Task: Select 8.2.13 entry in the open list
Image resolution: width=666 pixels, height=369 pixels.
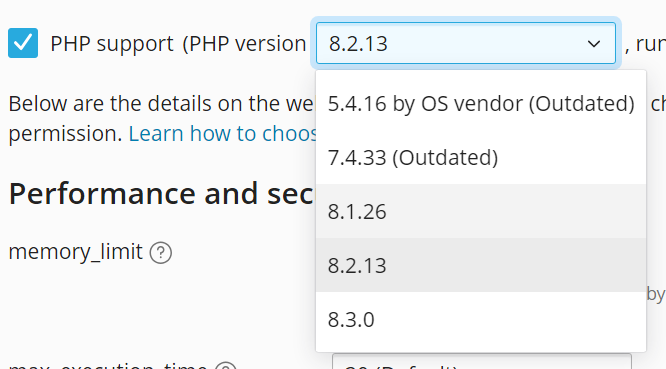Action: point(481,265)
